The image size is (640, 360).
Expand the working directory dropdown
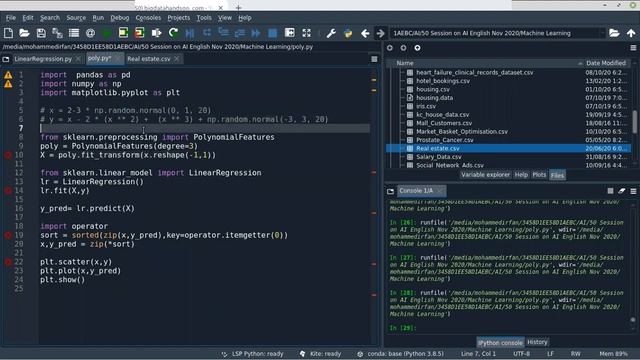pos(602,33)
